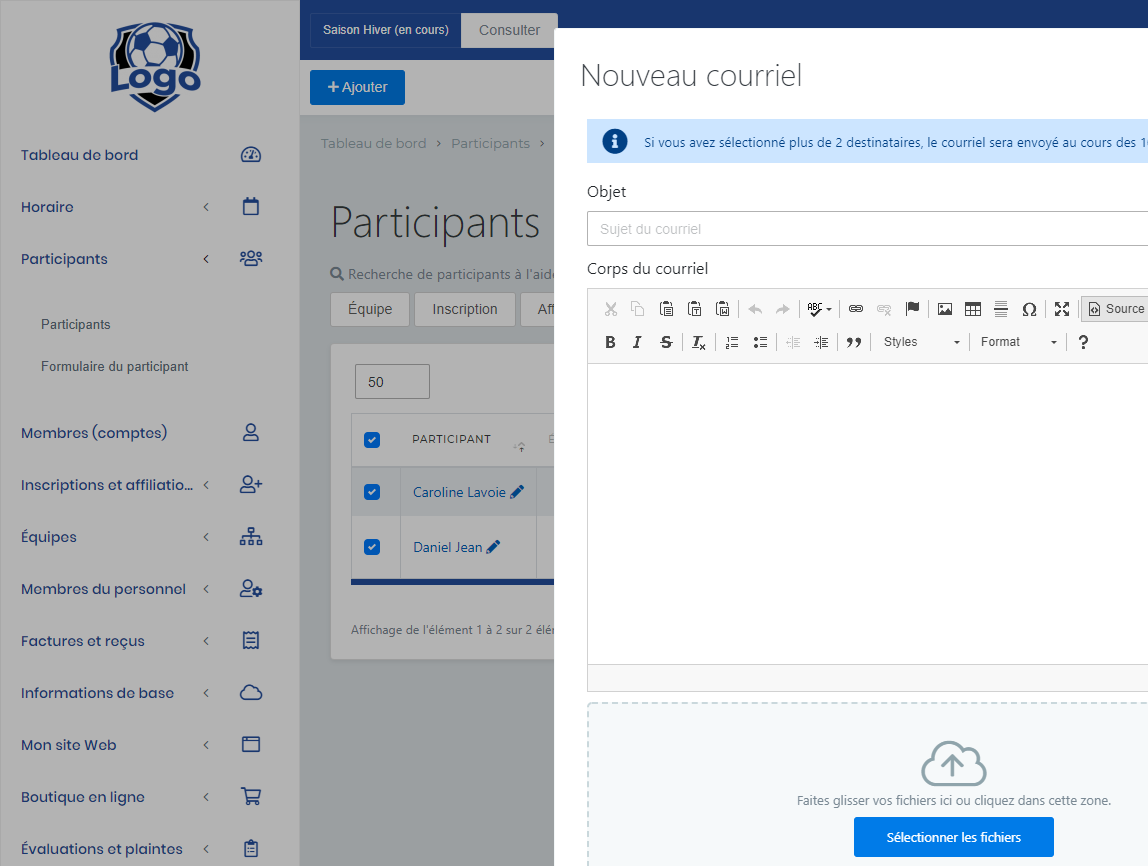Toggle bold formatting in email editor
This screenshot has width=1148, height=866.
point(610,342)
